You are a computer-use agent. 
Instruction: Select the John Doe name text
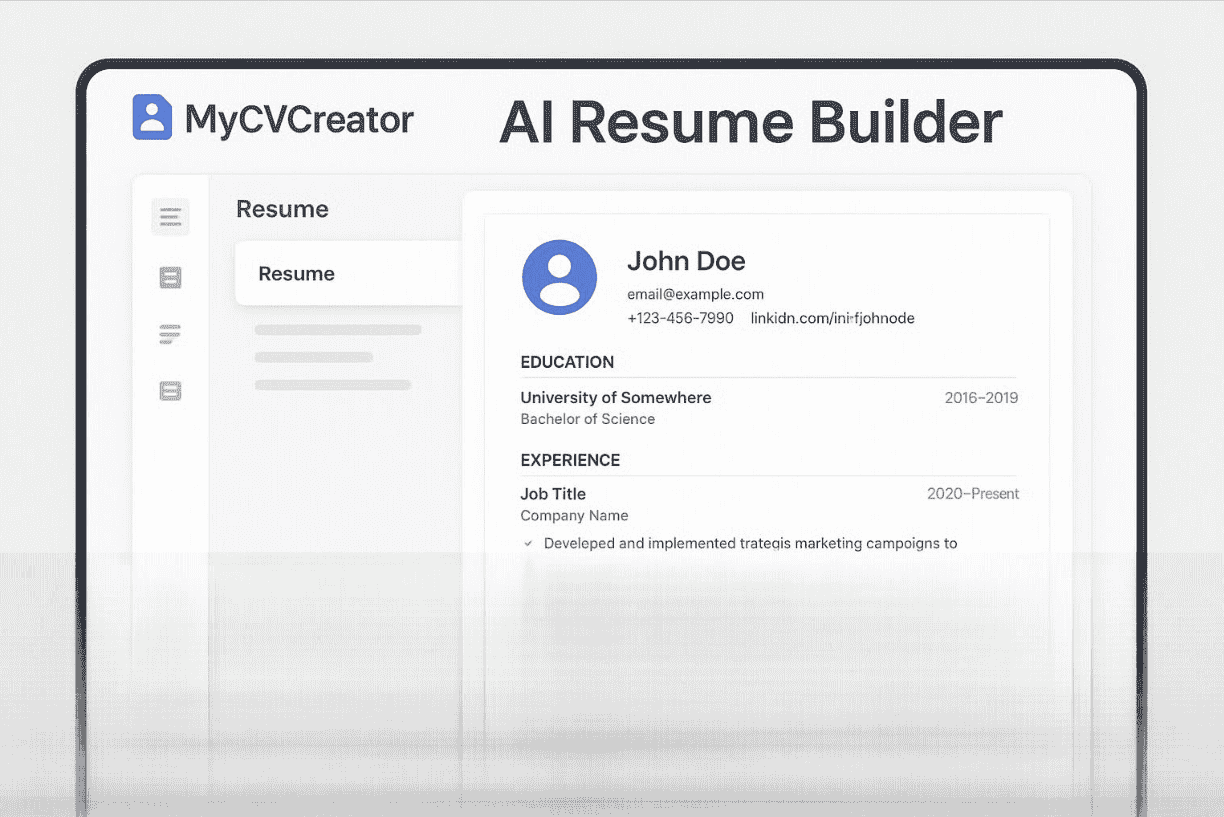coord(686,261)
